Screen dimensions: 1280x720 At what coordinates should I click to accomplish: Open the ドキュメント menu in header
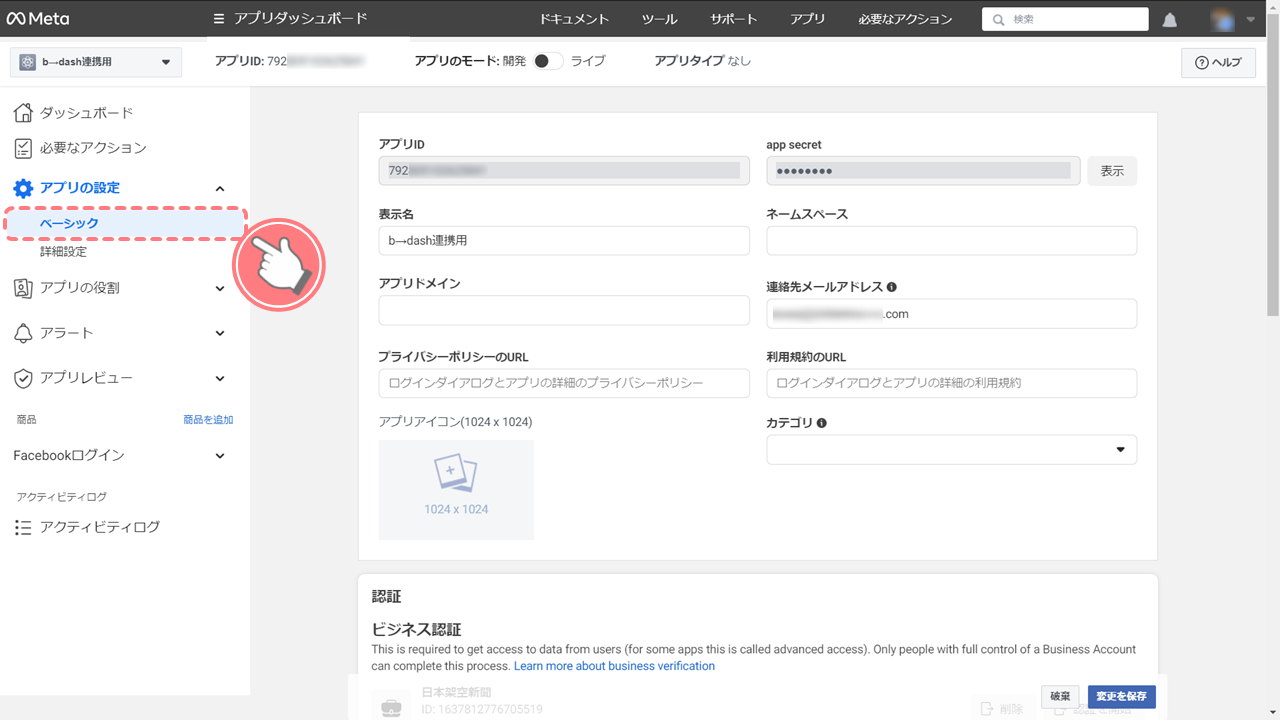pyautogui.click(x=573, y=19)
